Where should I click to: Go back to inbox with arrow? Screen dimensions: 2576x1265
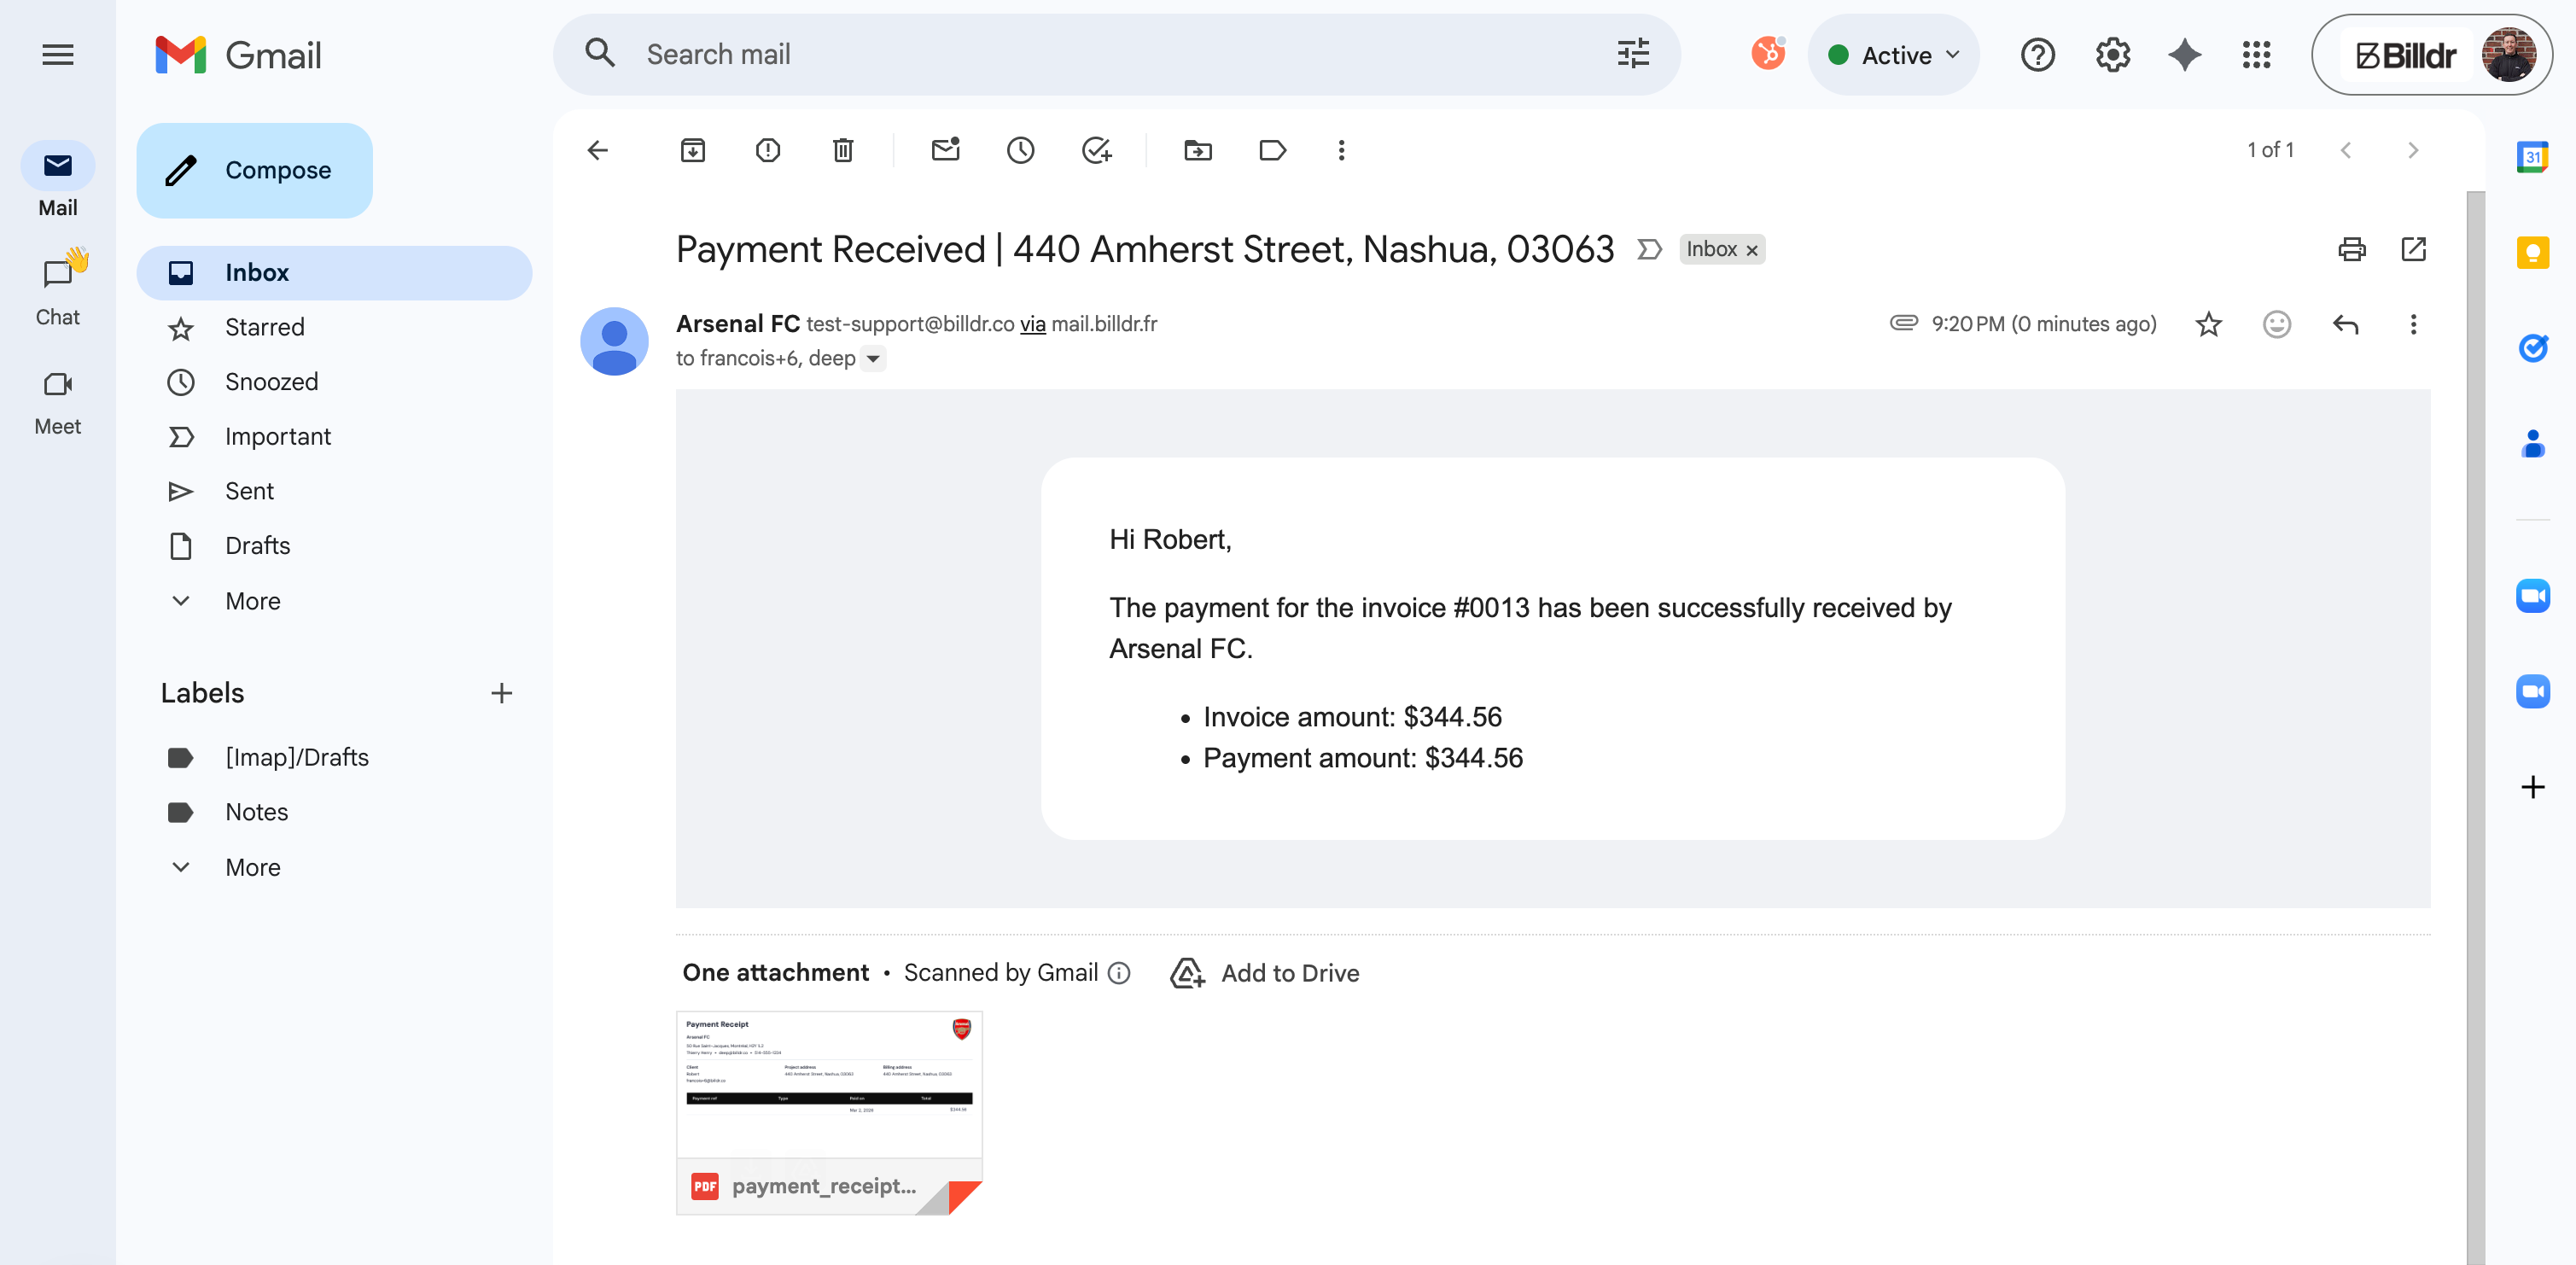click(598, 150)
